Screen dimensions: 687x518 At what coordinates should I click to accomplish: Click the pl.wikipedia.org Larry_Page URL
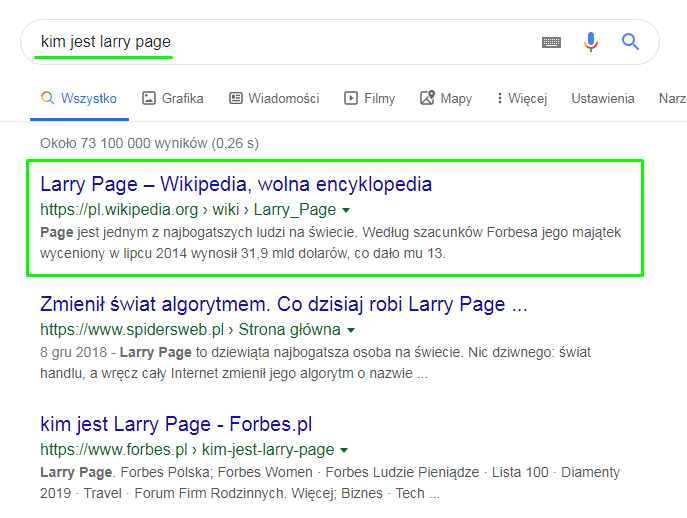pos(188,210)
